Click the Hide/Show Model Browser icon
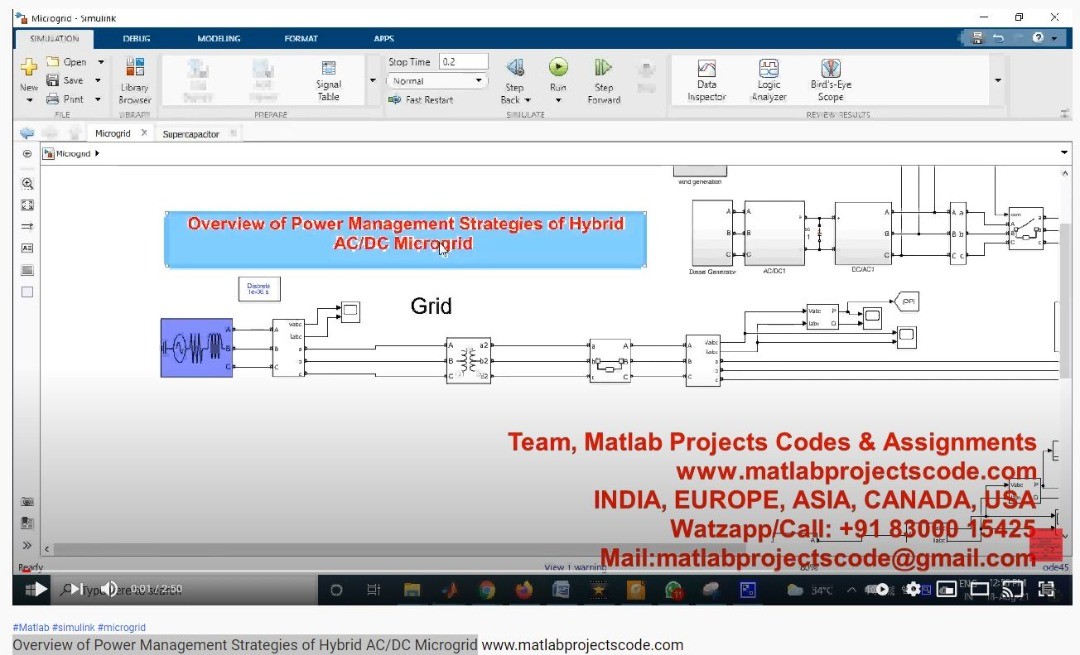This screenshot has width=1080, height=655. click(27, 154)
